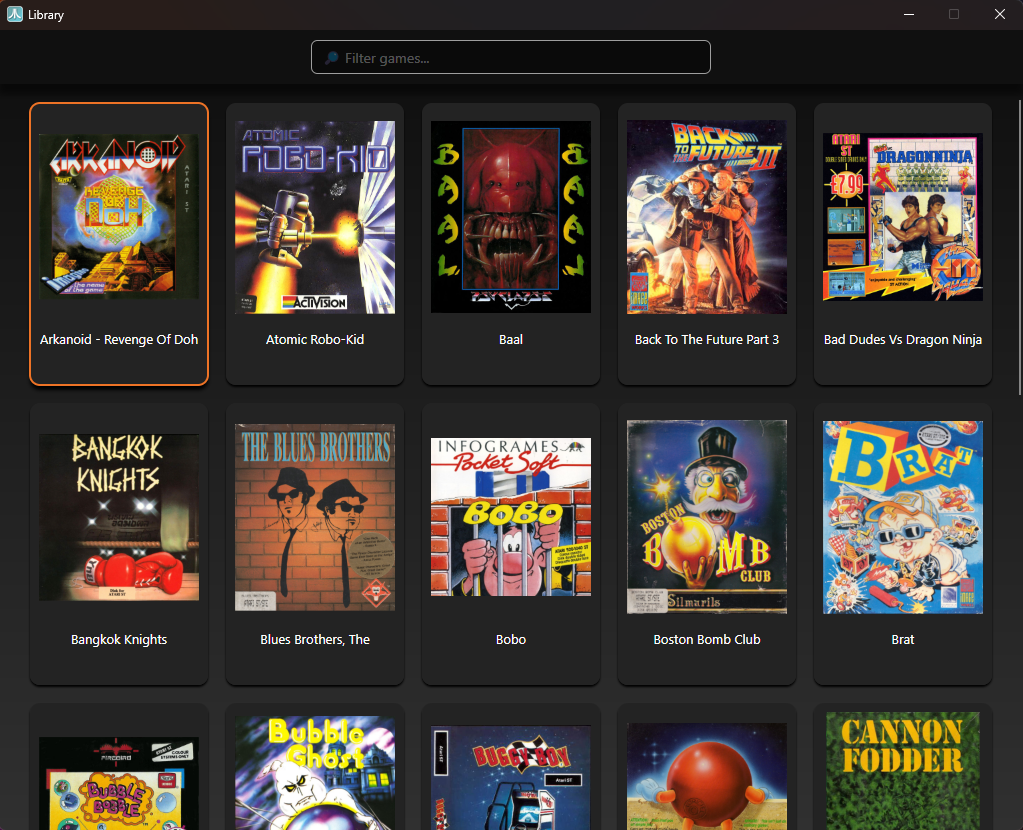Click the 'Blues Brothers, The' label
Image resolution: width=1023 pixels, height=830 pixels.
pos(314,639)
